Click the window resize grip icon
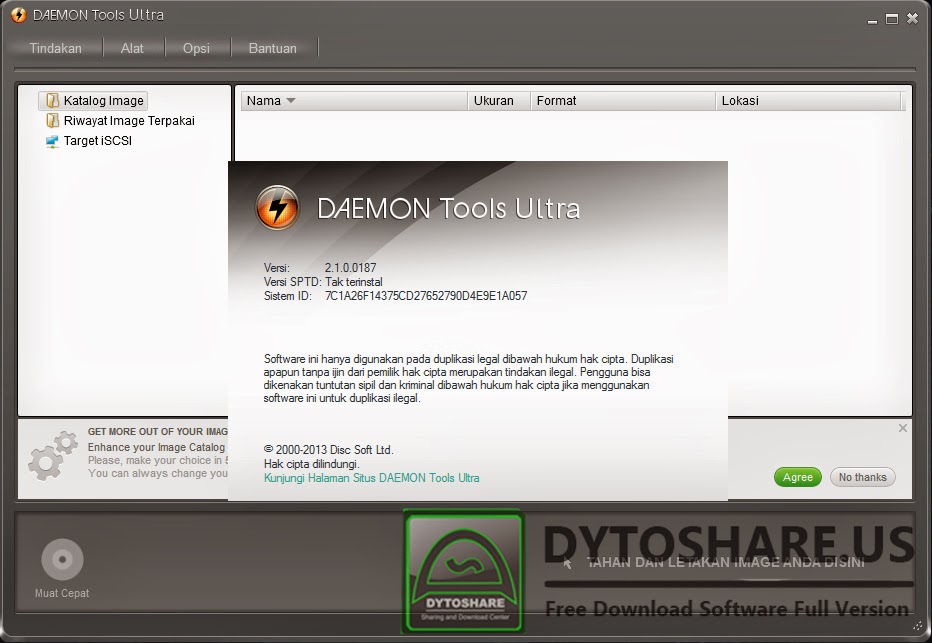Image resolution: width=932 pixels, height=643 pixels. coord(919,626)
